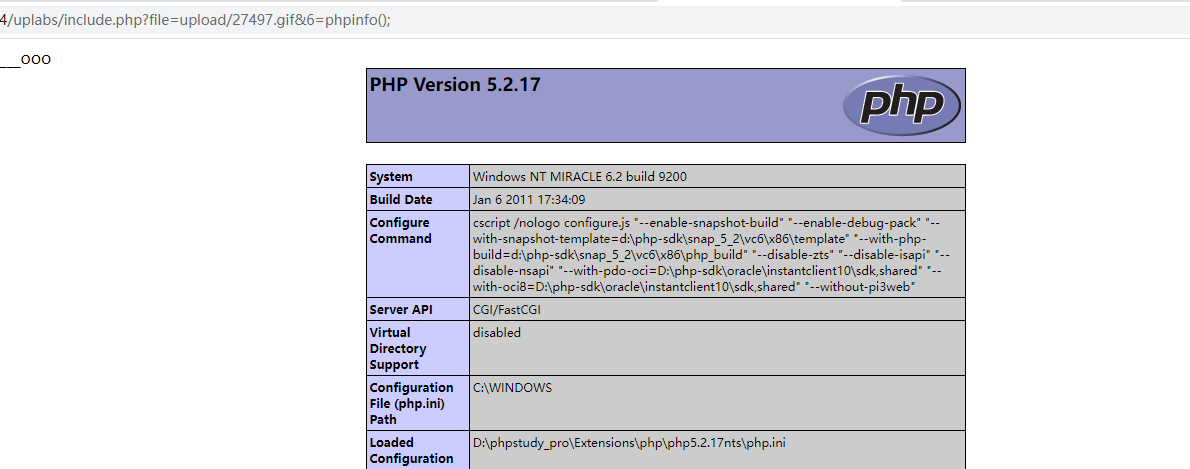Click the 'PHP Version 5.2.17' heading
The width and height of the screenshot is (1190, 469).
click(455, 84)
